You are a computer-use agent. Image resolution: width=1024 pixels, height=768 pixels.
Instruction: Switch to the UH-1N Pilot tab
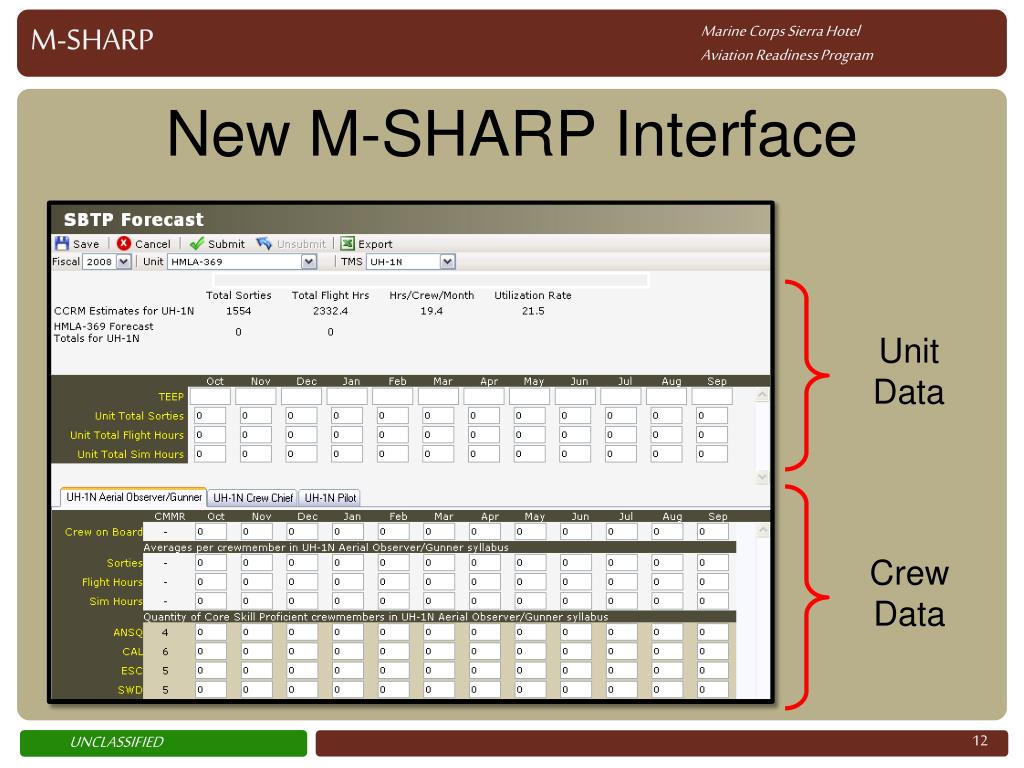click(x=330, y=498)
